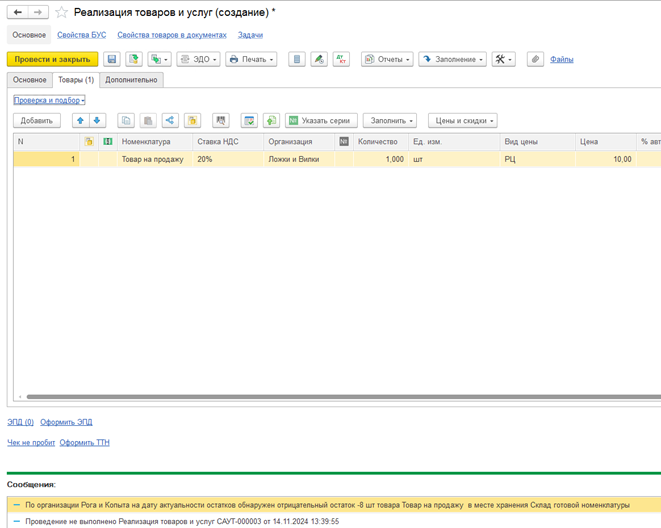Click the paste rows icon
The height and width of the screenshot is (528, 661).
(x=148, y=121)
